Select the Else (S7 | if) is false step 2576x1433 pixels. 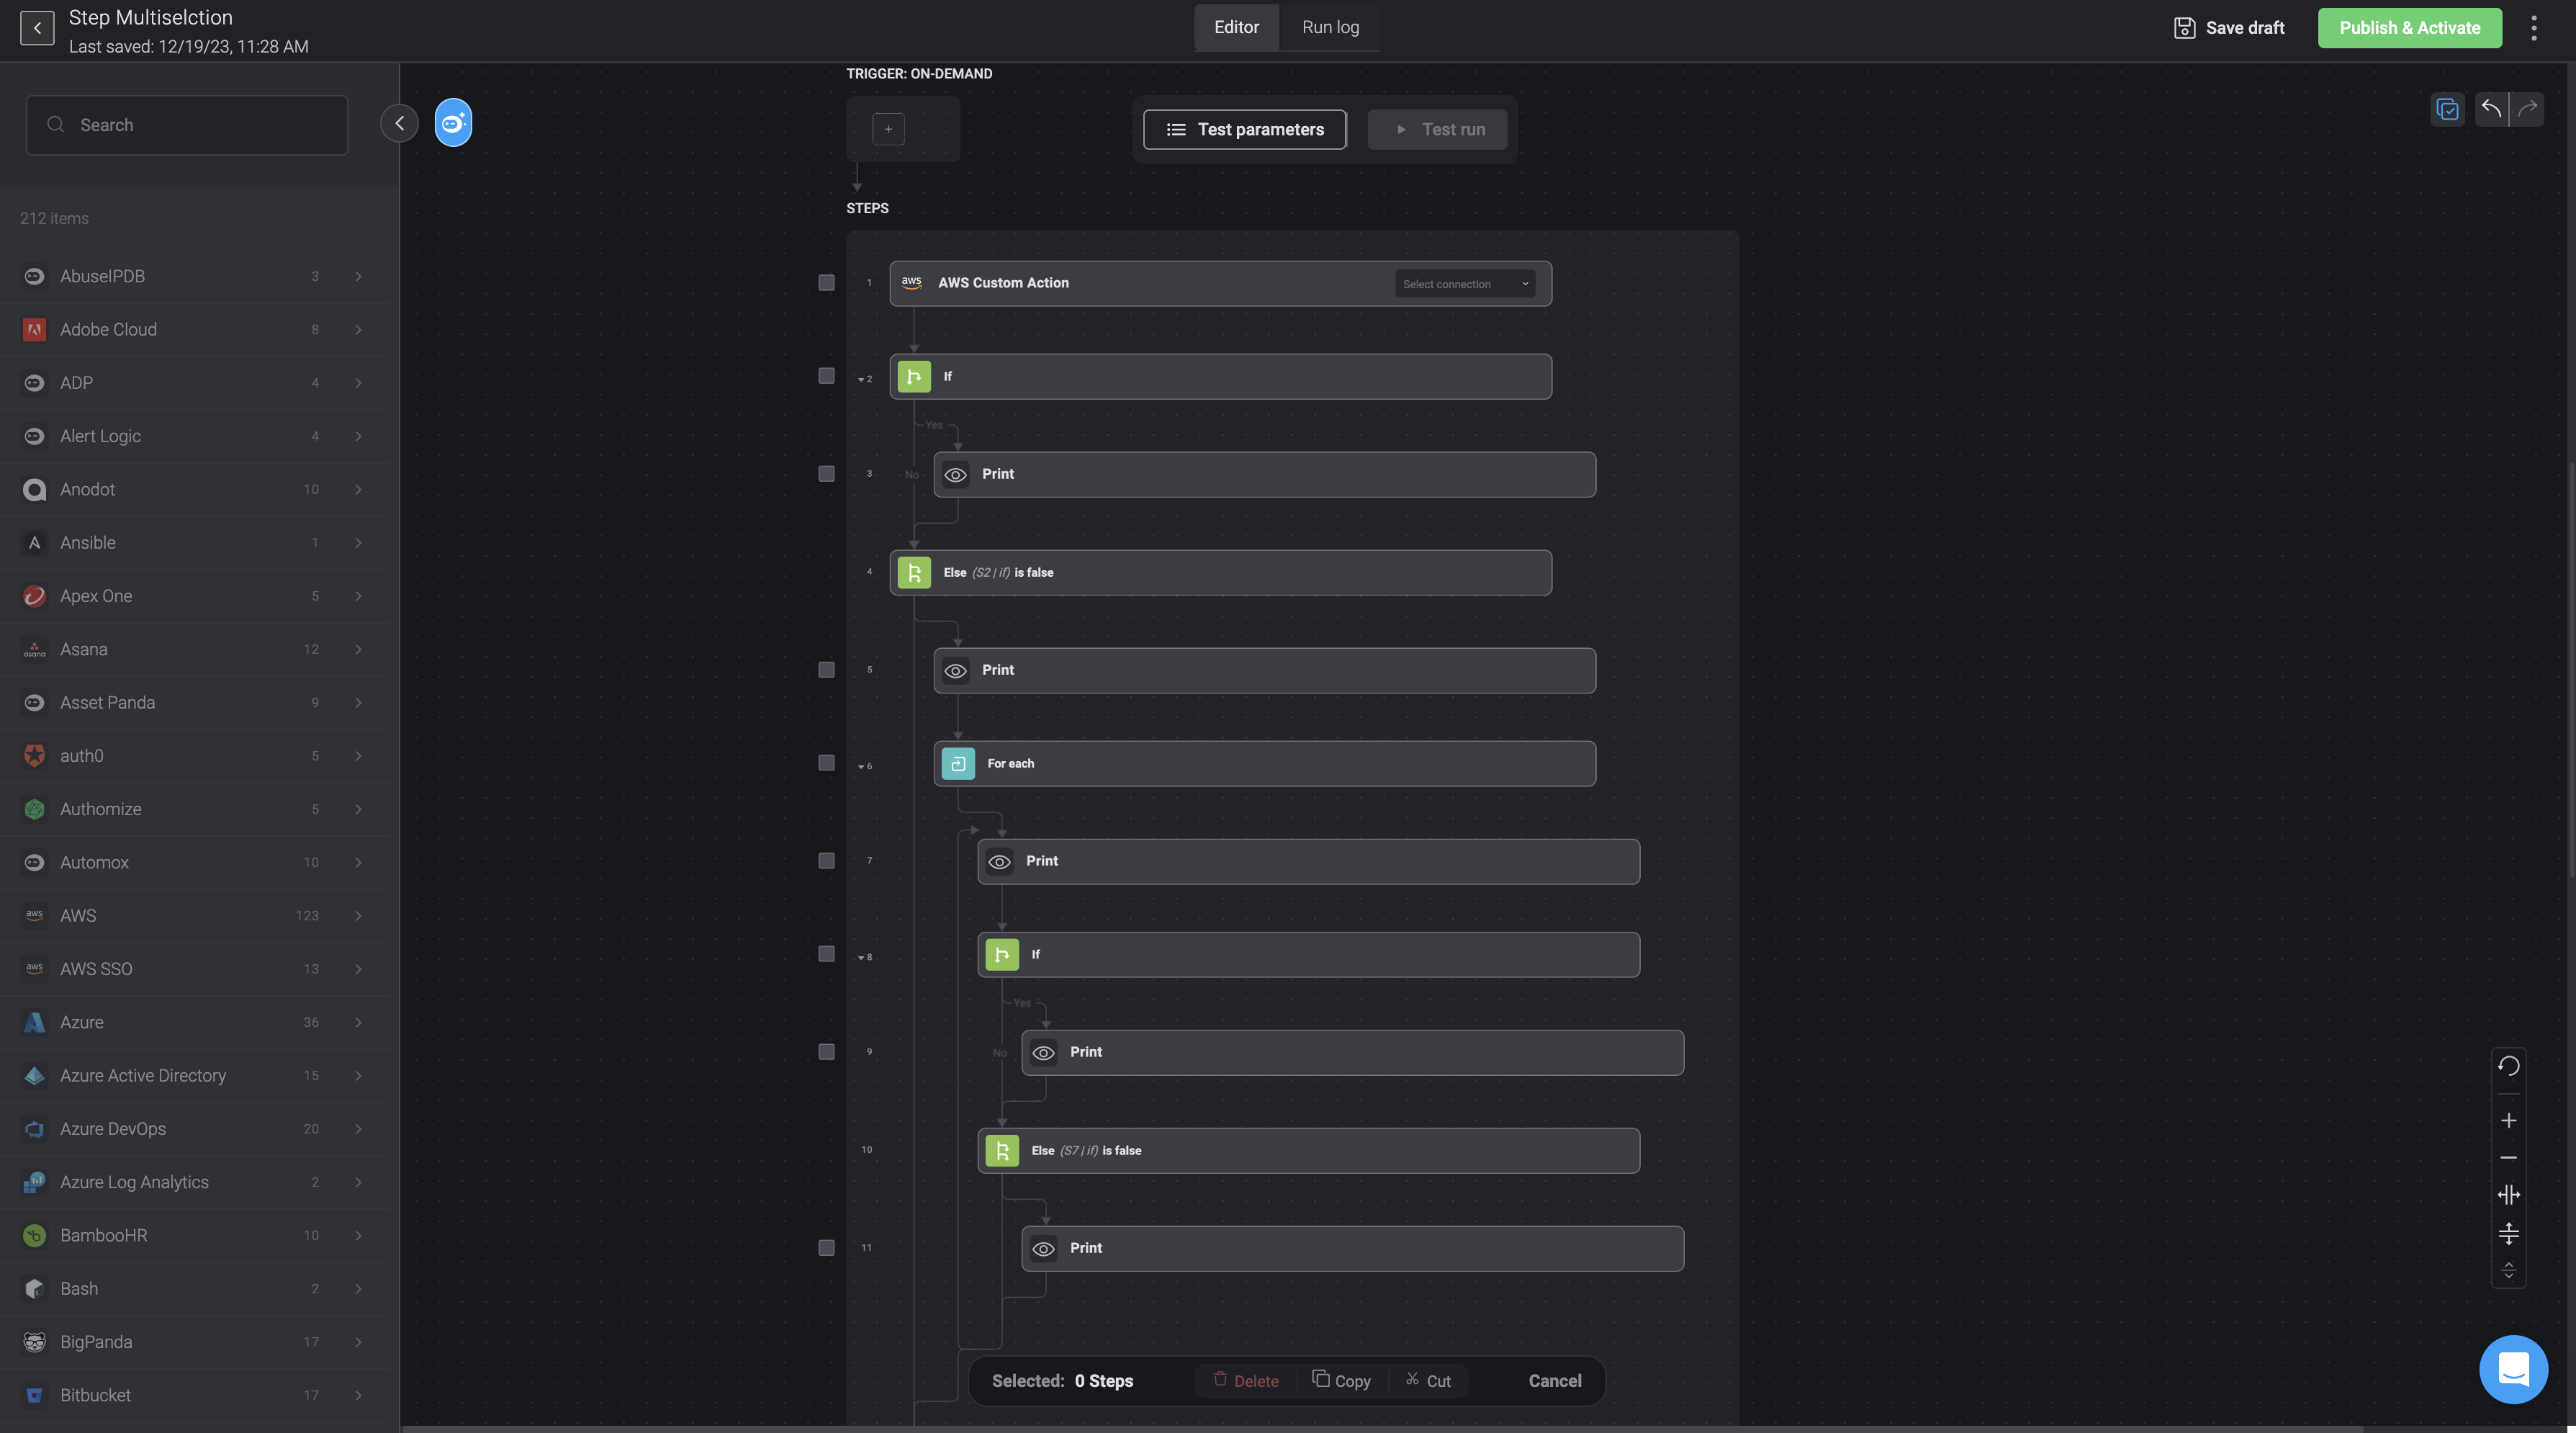1308,1151
